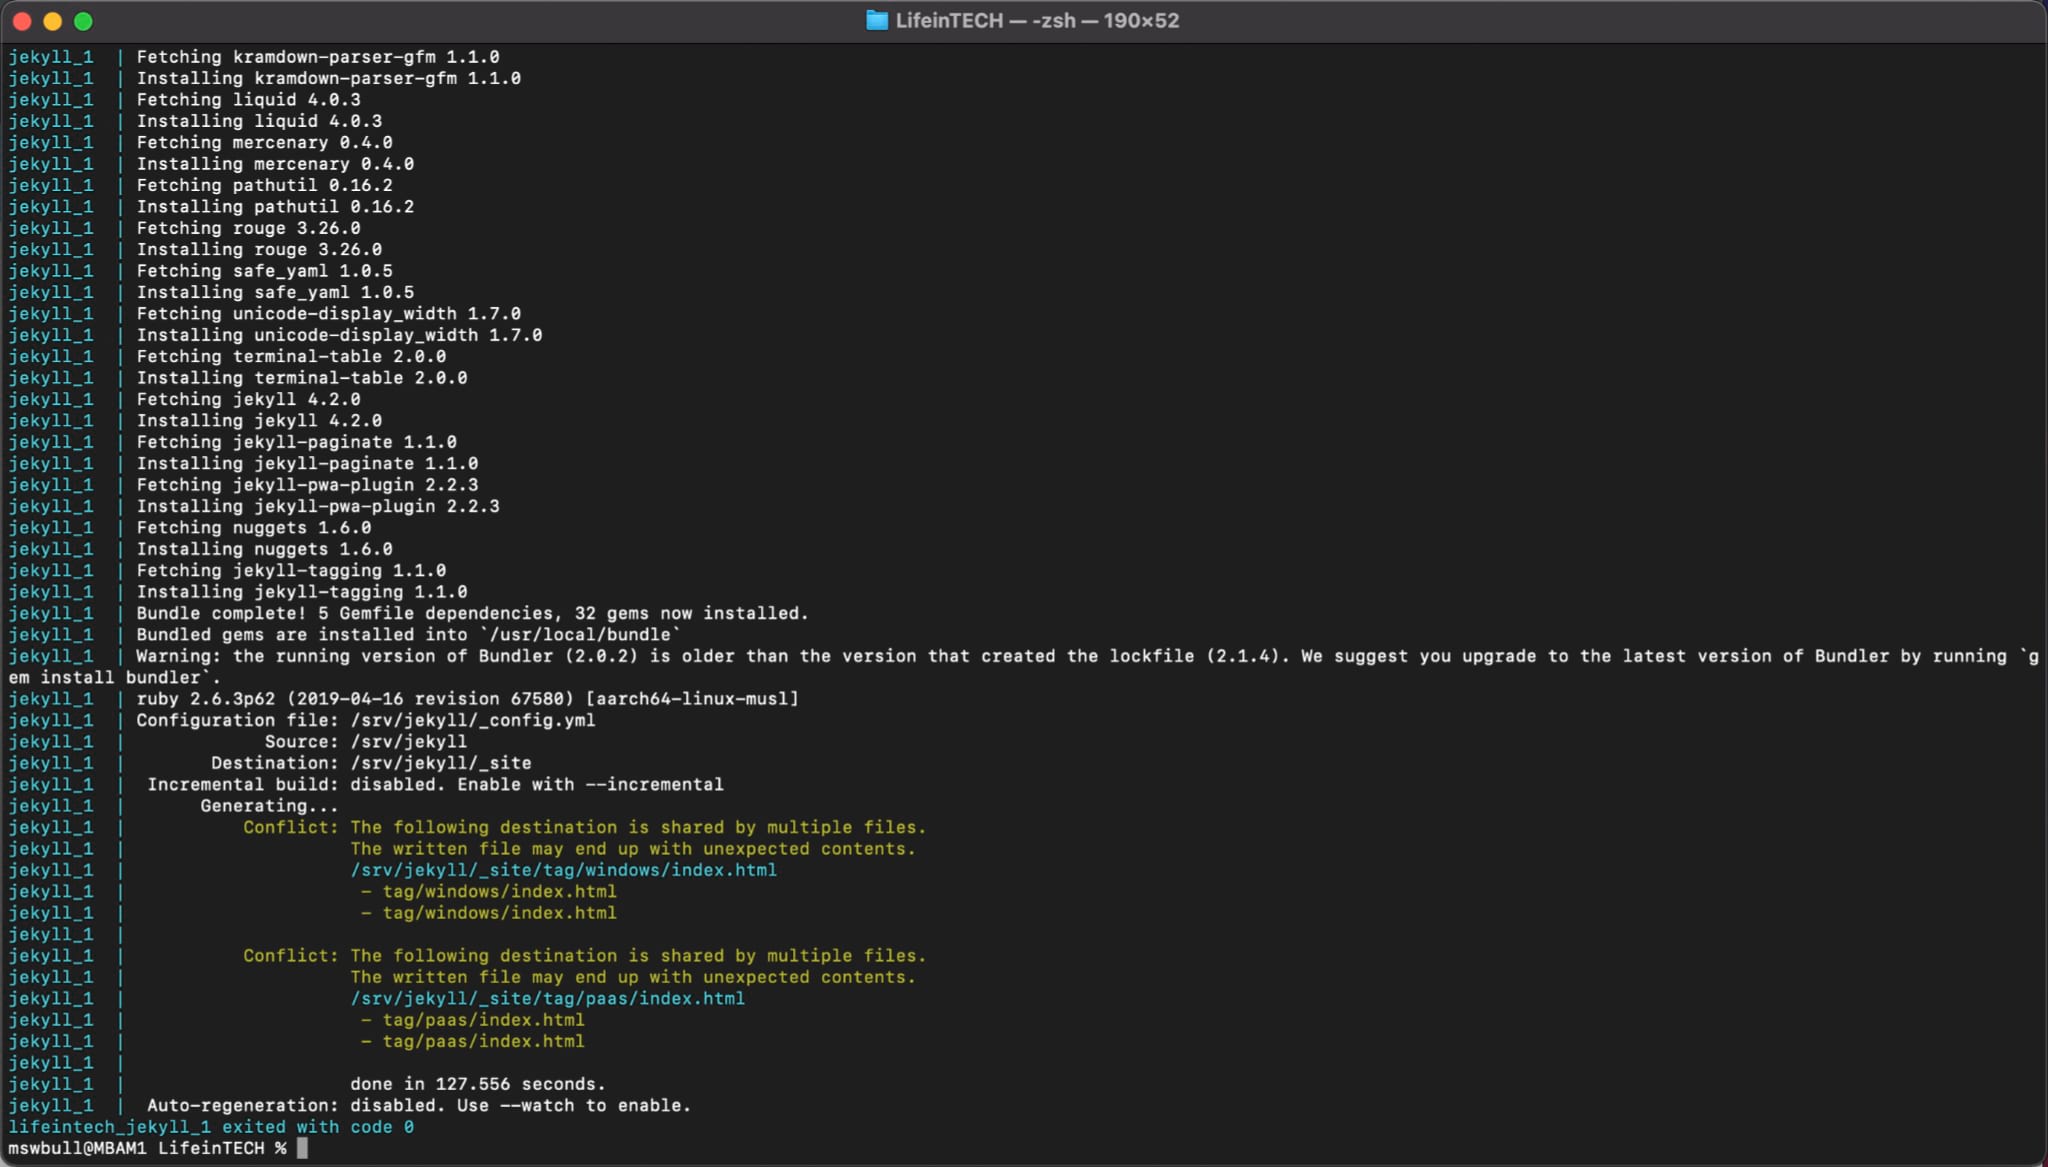Click line 'Fetching liquid 4.0.3'
The width and height of the screenshot is (2048, 1167).
tap(249, 100)
